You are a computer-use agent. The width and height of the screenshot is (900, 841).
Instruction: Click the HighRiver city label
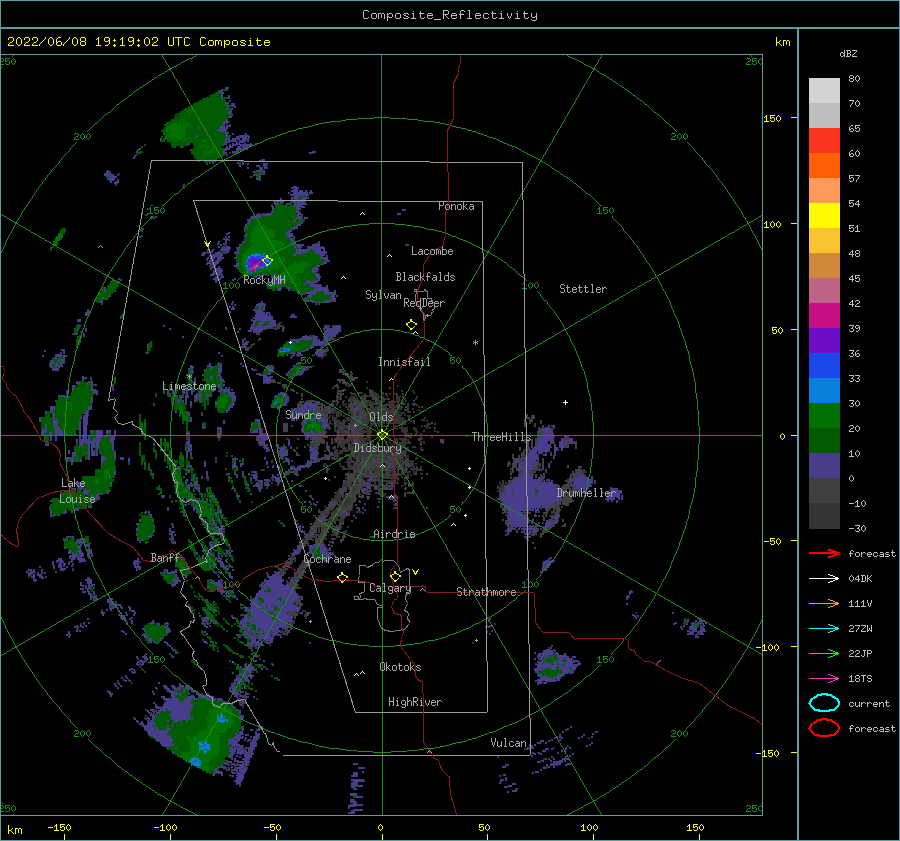(415, 702)
